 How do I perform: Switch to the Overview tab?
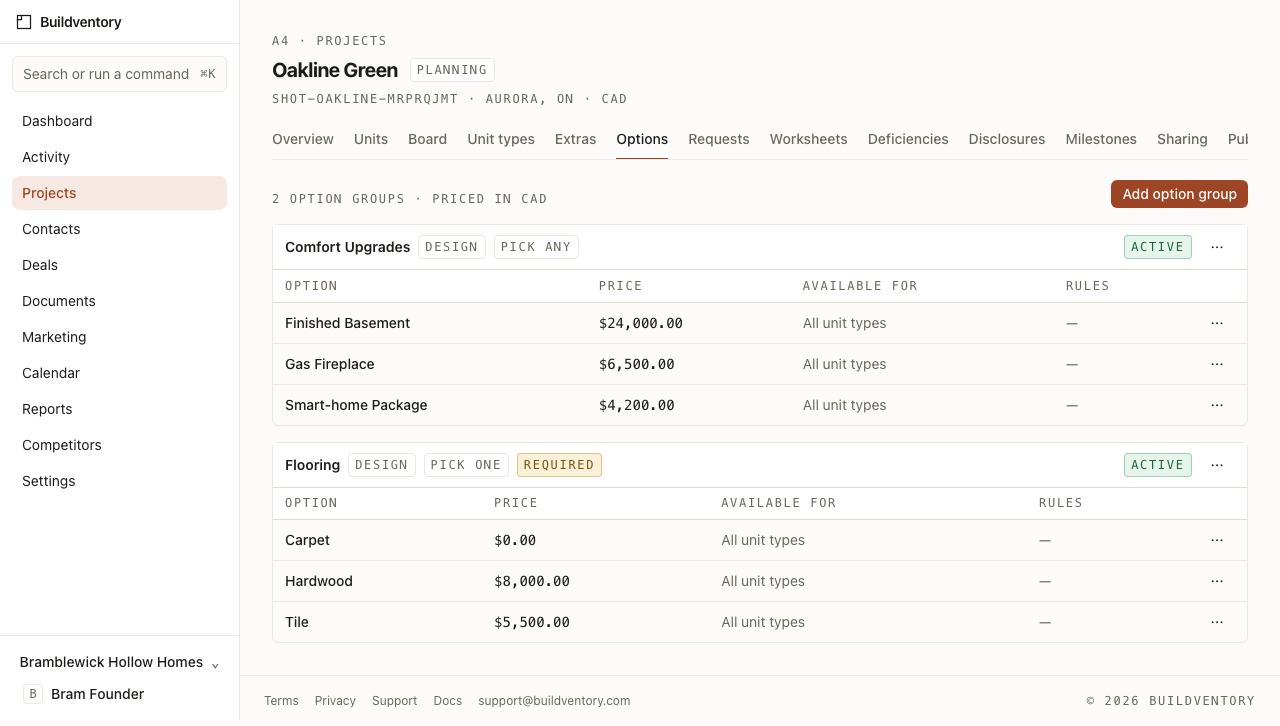pos(303,139)
